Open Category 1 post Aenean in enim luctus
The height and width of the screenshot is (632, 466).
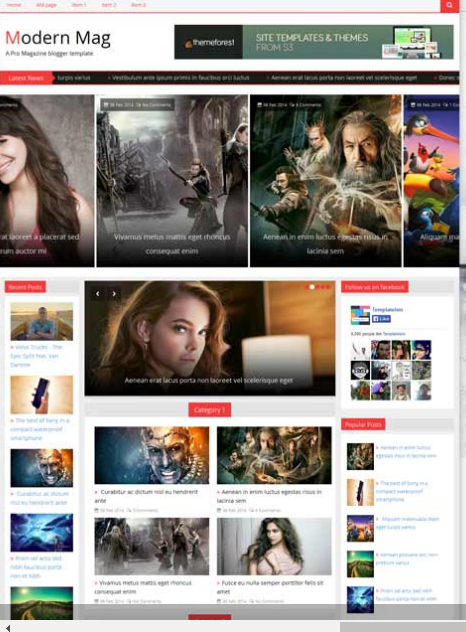pos(269,496)
